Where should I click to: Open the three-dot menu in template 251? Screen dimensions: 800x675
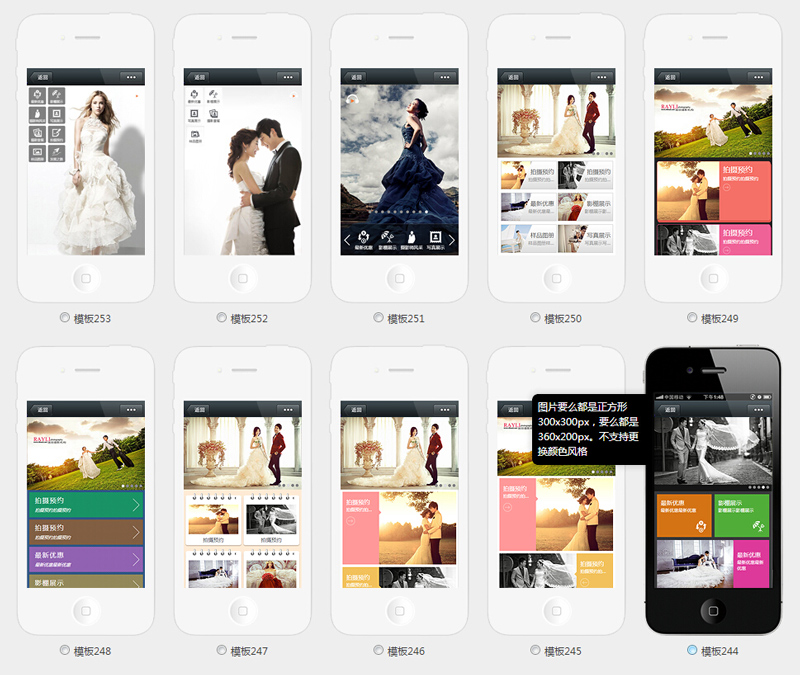(445, 77)
